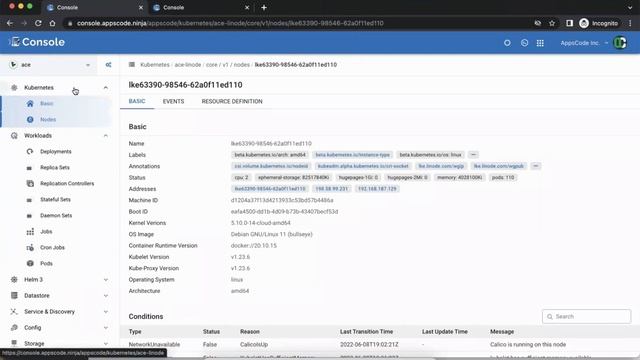Click the lke.linode.com/wgip annotation tag

pyautogui.click(x=441, y=166)
